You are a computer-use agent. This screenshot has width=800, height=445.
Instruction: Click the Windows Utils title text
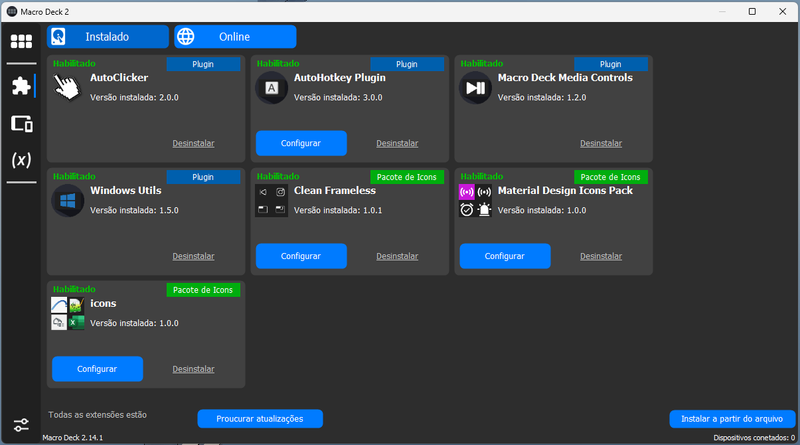[126, 190]
